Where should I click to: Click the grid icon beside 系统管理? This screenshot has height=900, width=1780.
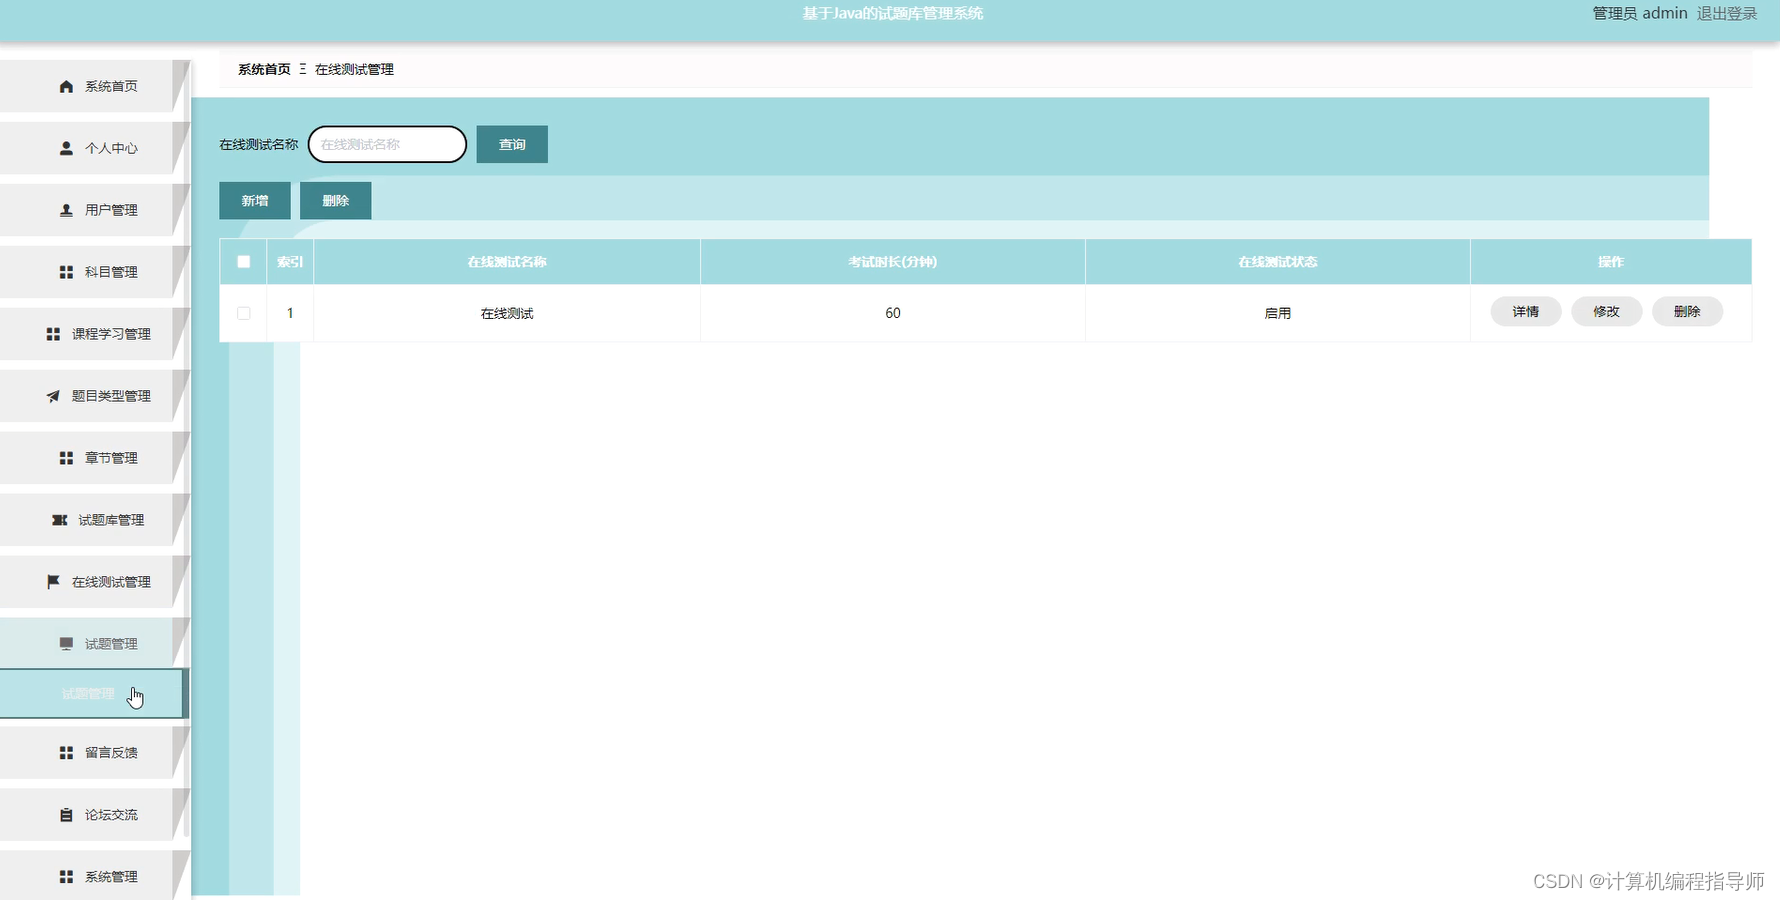click(x=66, y=877)
